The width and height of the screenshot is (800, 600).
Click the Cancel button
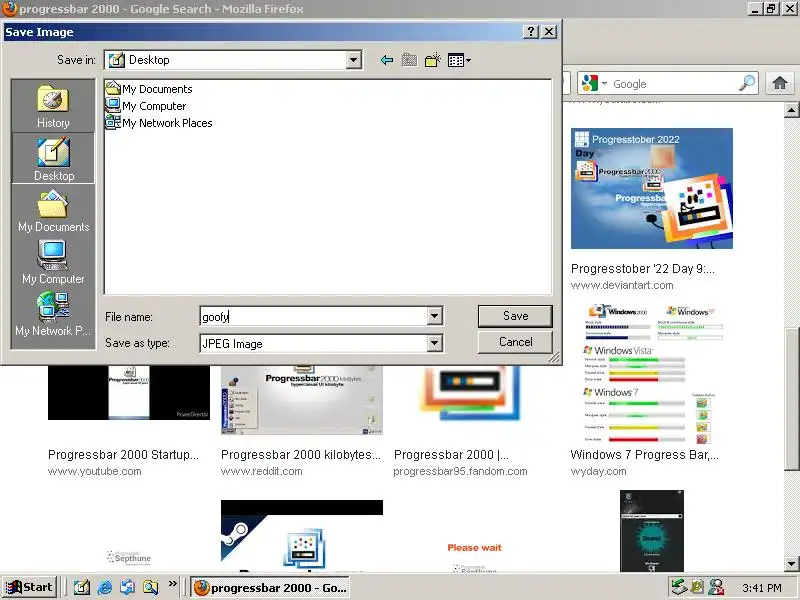515,342
